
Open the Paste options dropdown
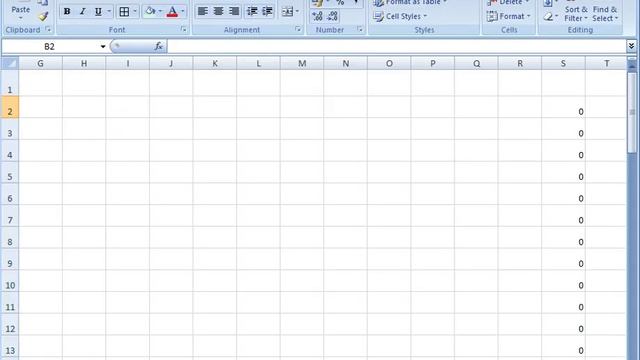point(20,18)
